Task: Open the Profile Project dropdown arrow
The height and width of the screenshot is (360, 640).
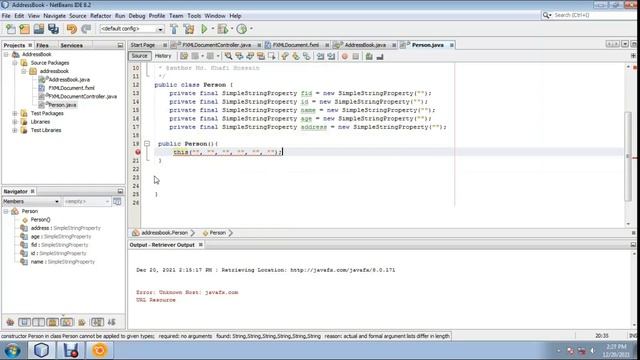Action: [x=251, y=29]
